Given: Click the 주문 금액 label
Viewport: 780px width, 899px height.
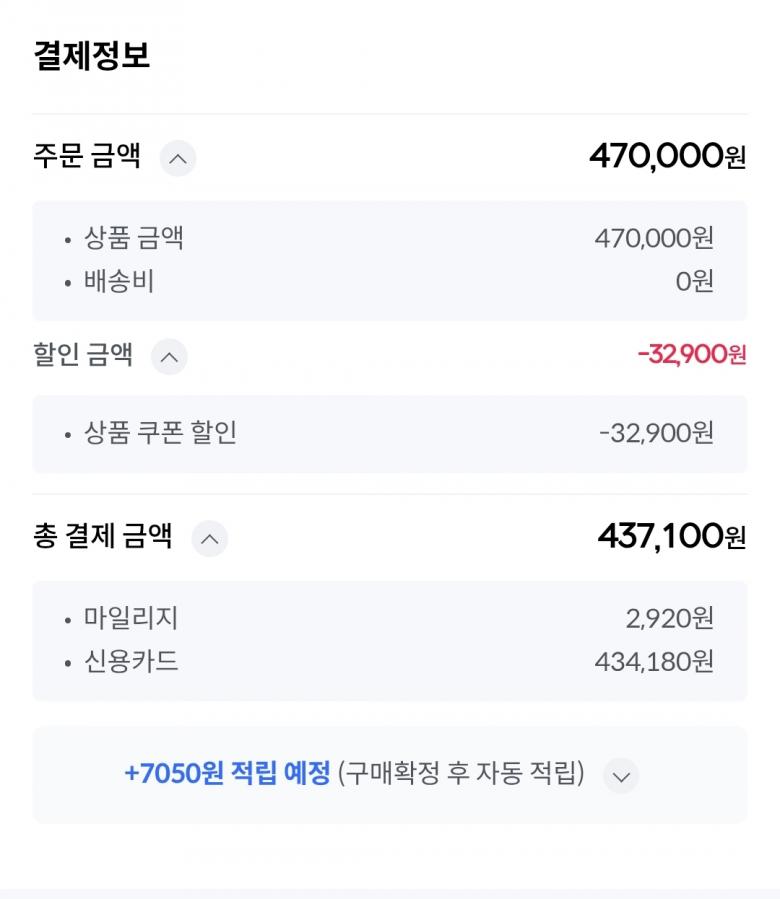Looking at the screenshot, I should coord(87,157).
